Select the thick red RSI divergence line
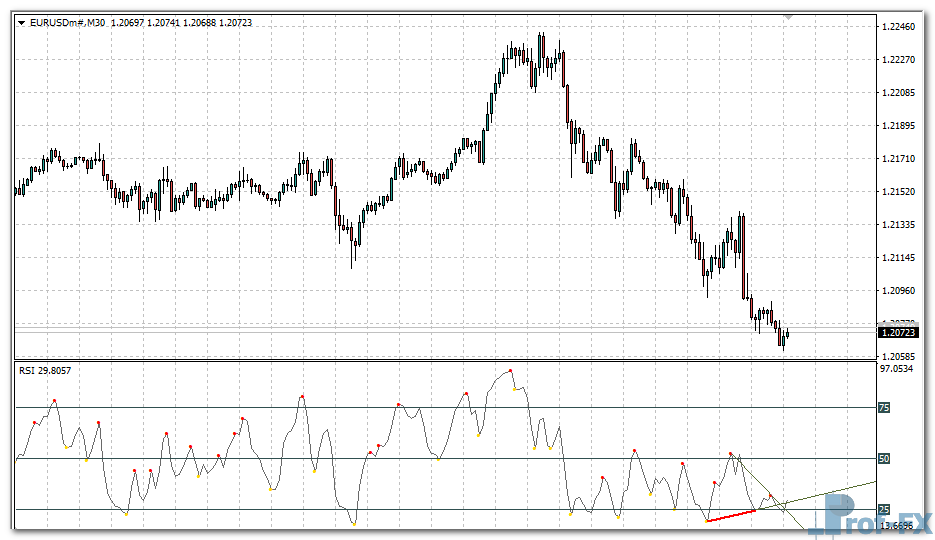 (730, 516)
